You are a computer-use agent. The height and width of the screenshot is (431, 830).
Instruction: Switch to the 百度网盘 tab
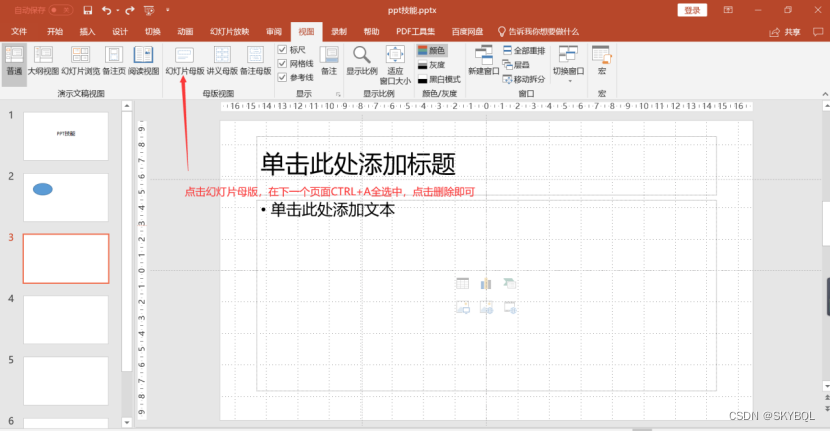(x=467, y=32)
